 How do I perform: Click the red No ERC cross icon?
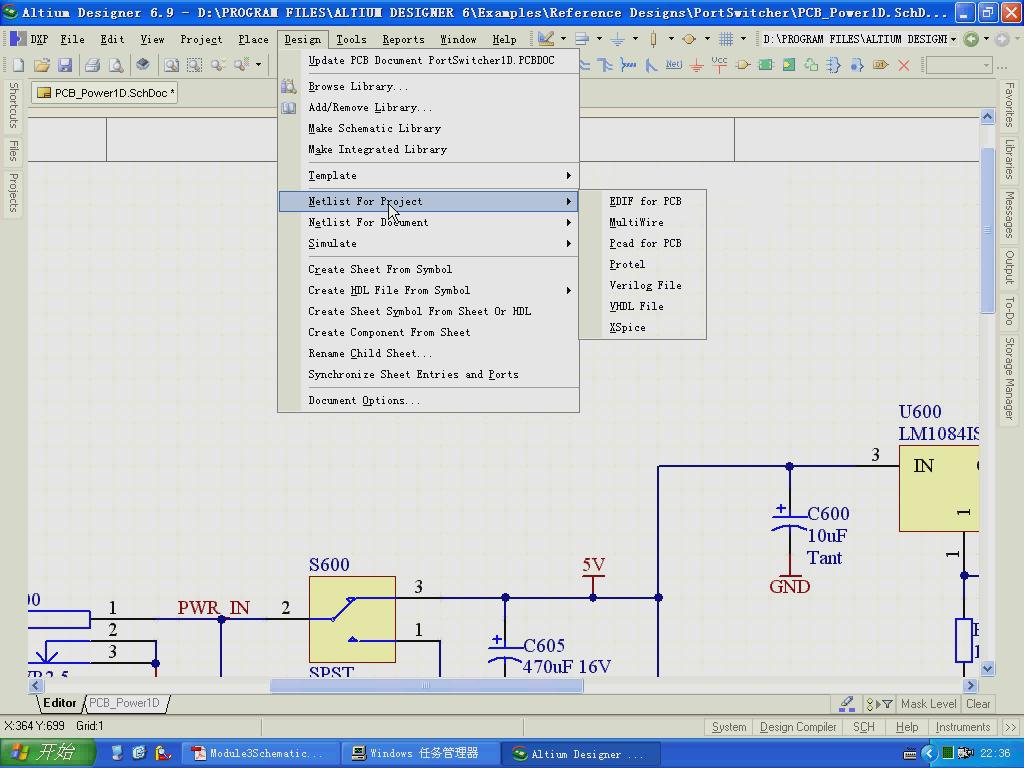click(x=904, y=65)
